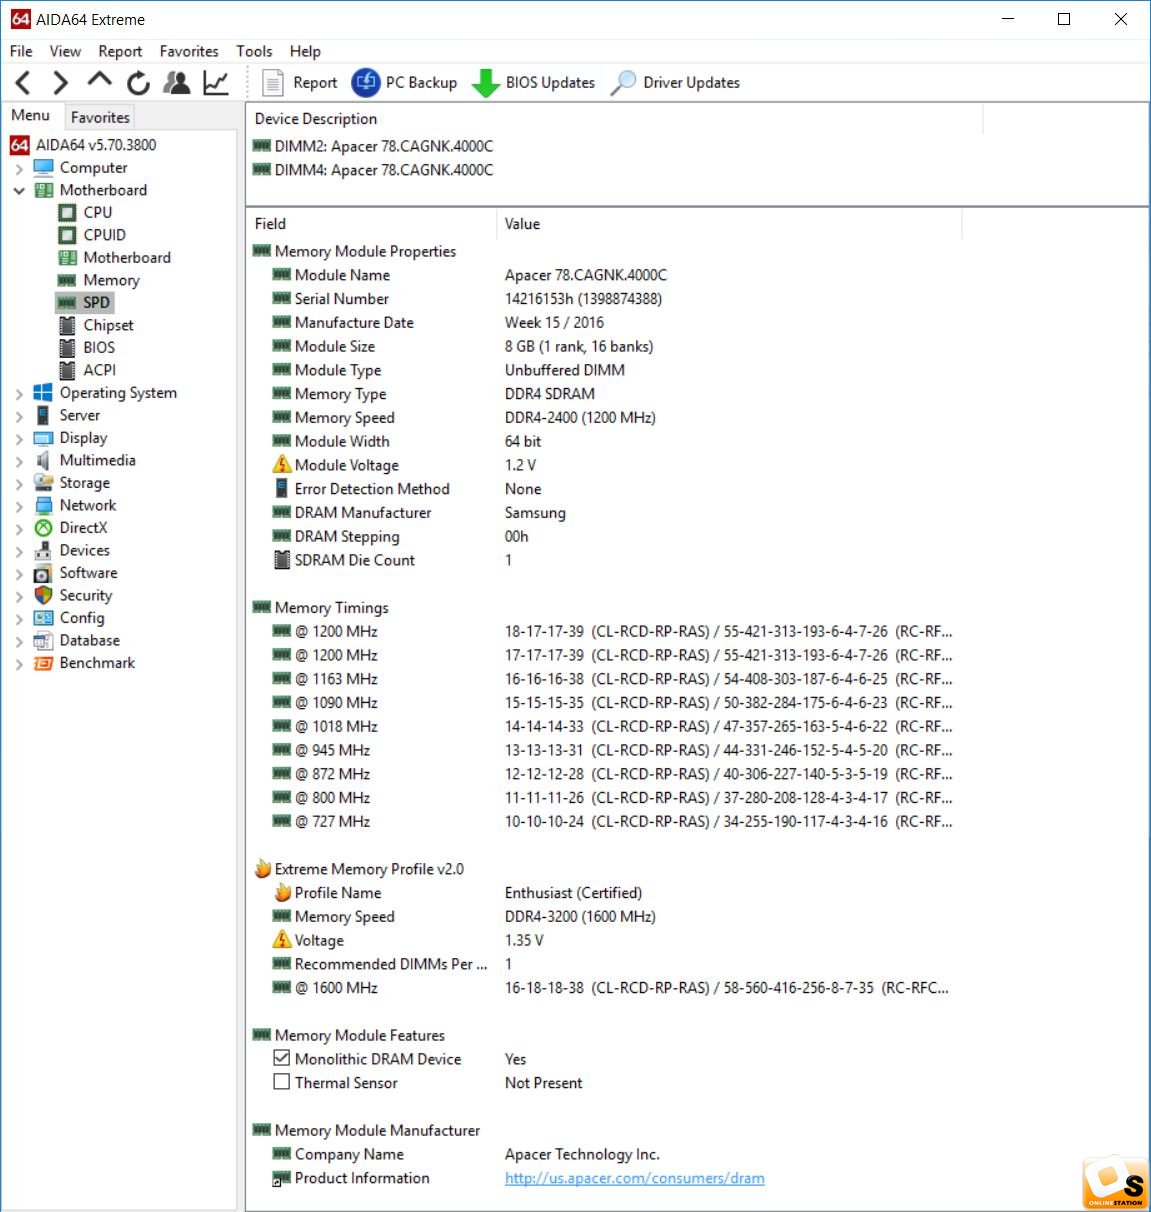
Task: Select the Chipset tree item
Action: coord(108,325)
